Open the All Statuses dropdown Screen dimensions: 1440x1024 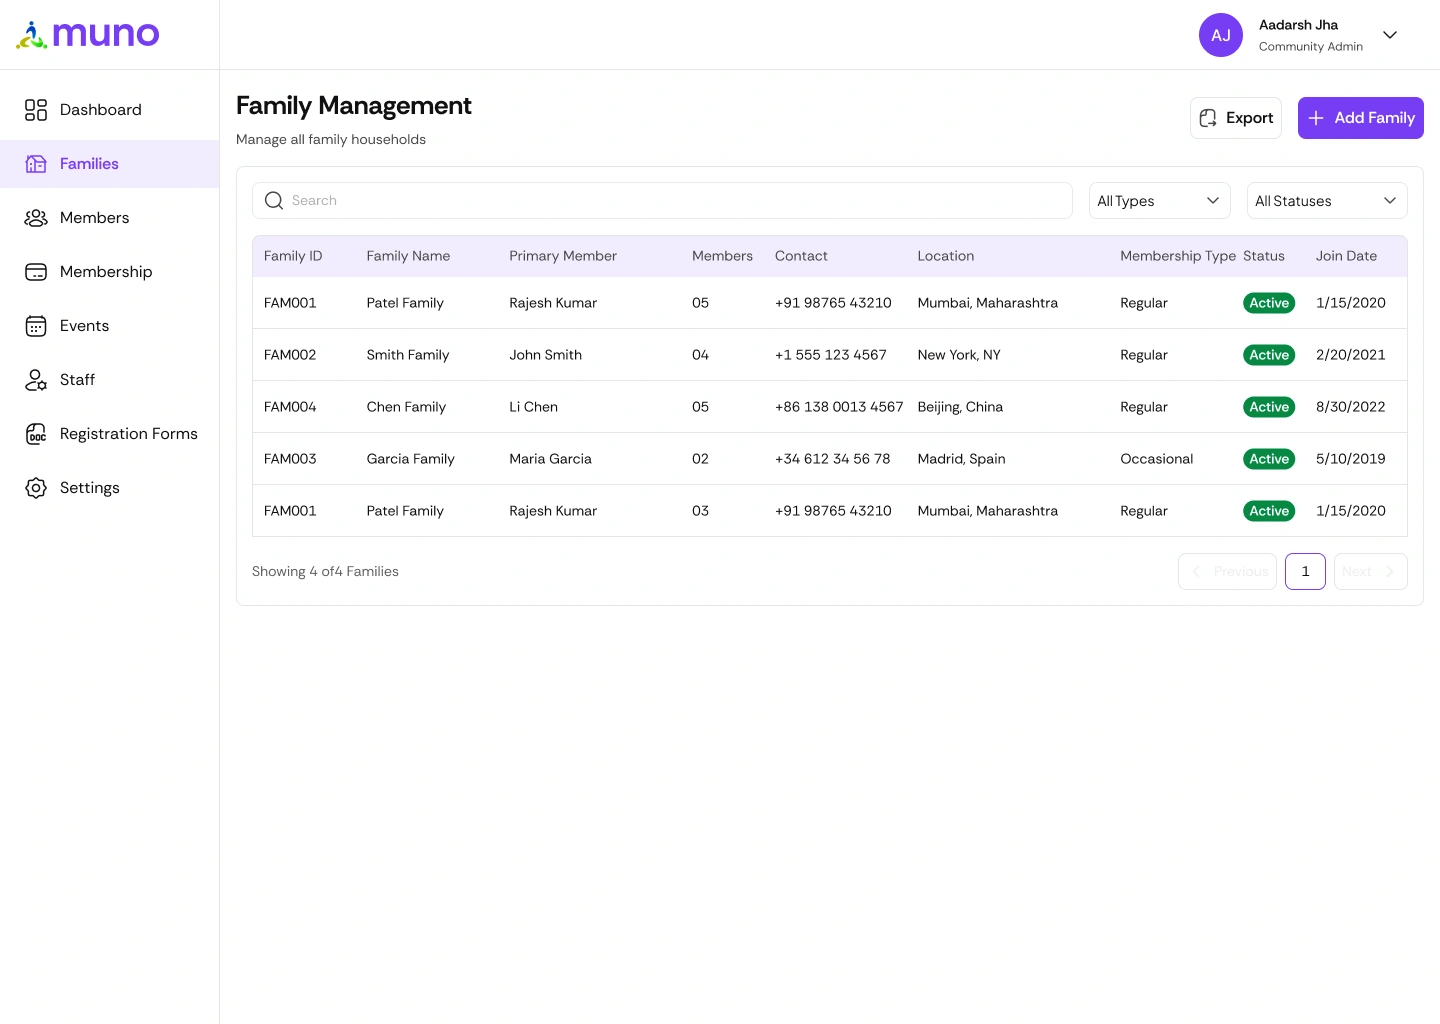pyautogui.click(x=1327, y=201)
